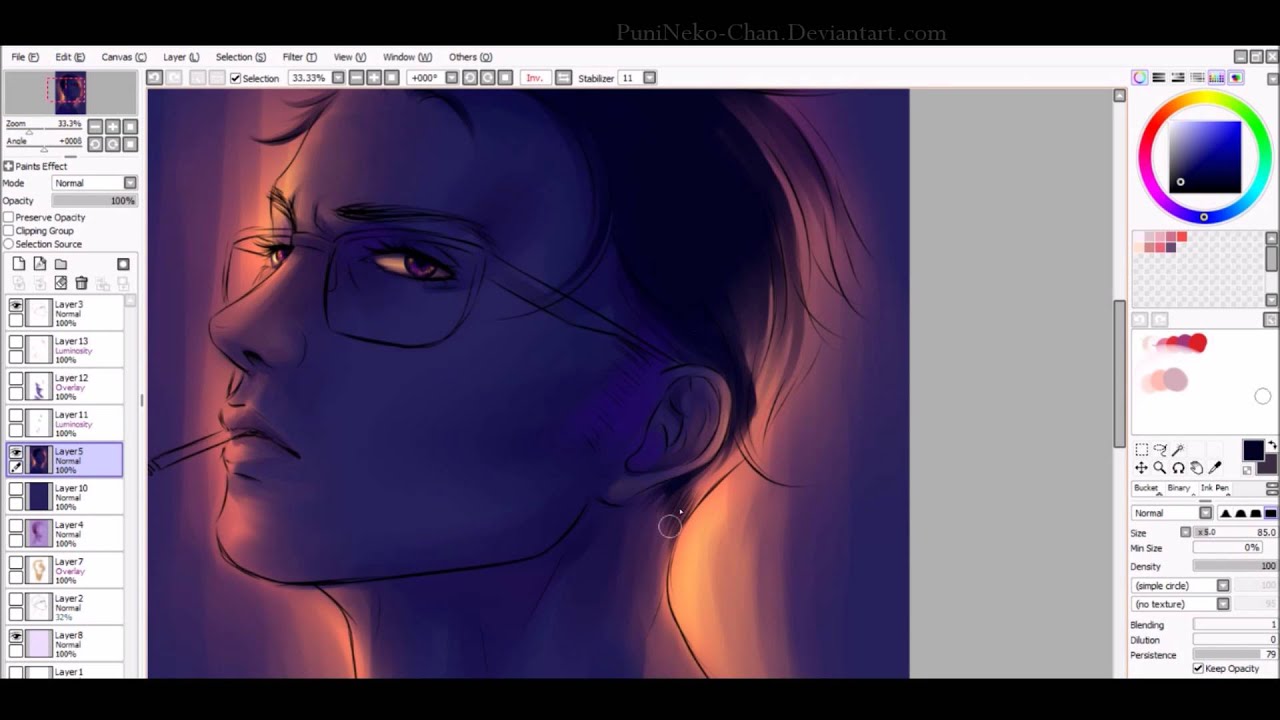Open the Layer menu
1280x720 pixels.
coord(181,57)
